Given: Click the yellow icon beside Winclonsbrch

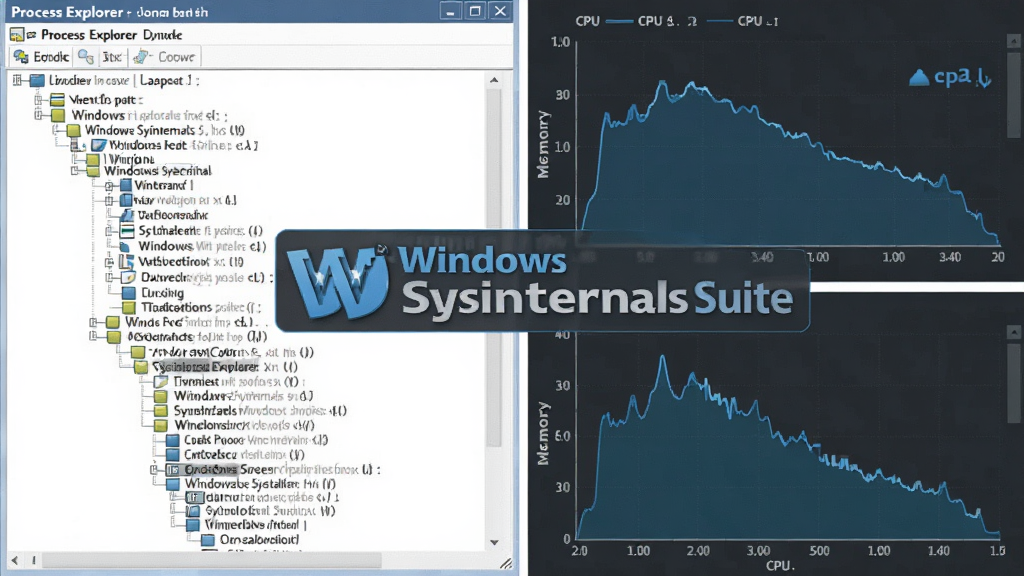Looking at the screenshot, I should 161,425.
